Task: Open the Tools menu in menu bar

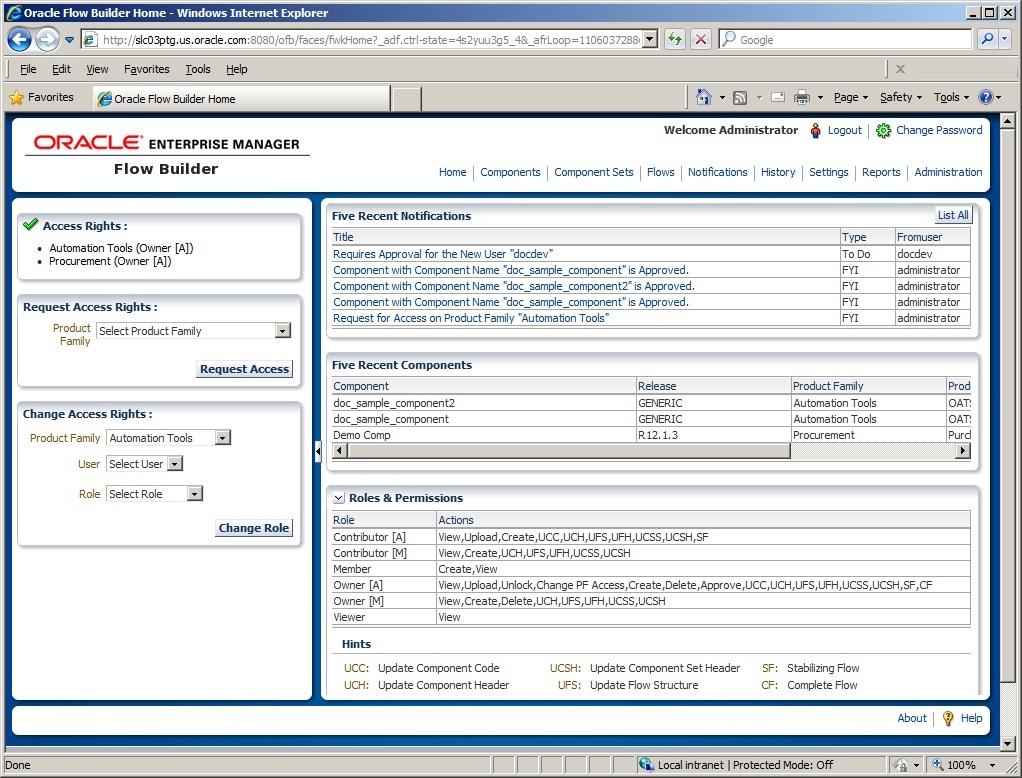Action: coord(197,68)
